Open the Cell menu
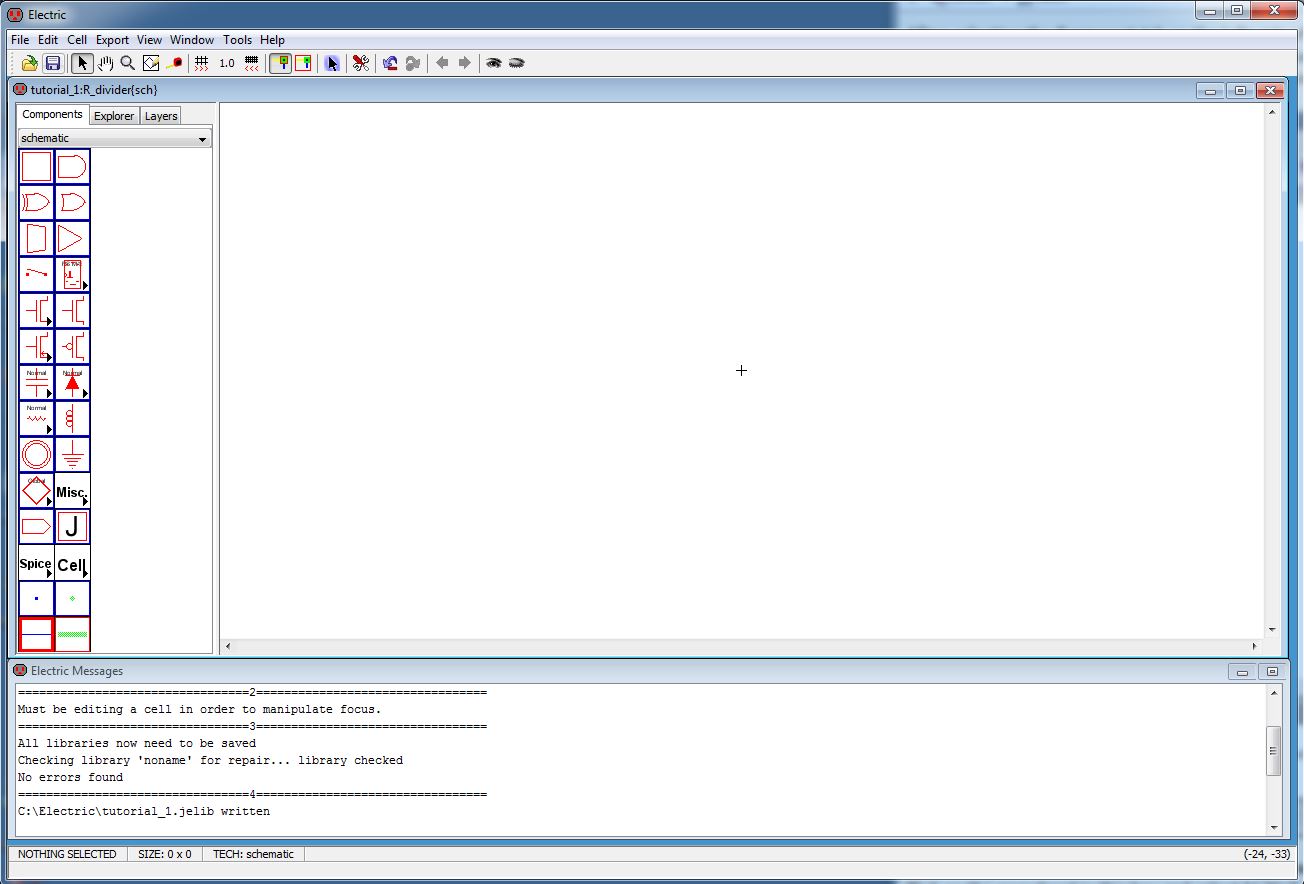 point(77,40)
